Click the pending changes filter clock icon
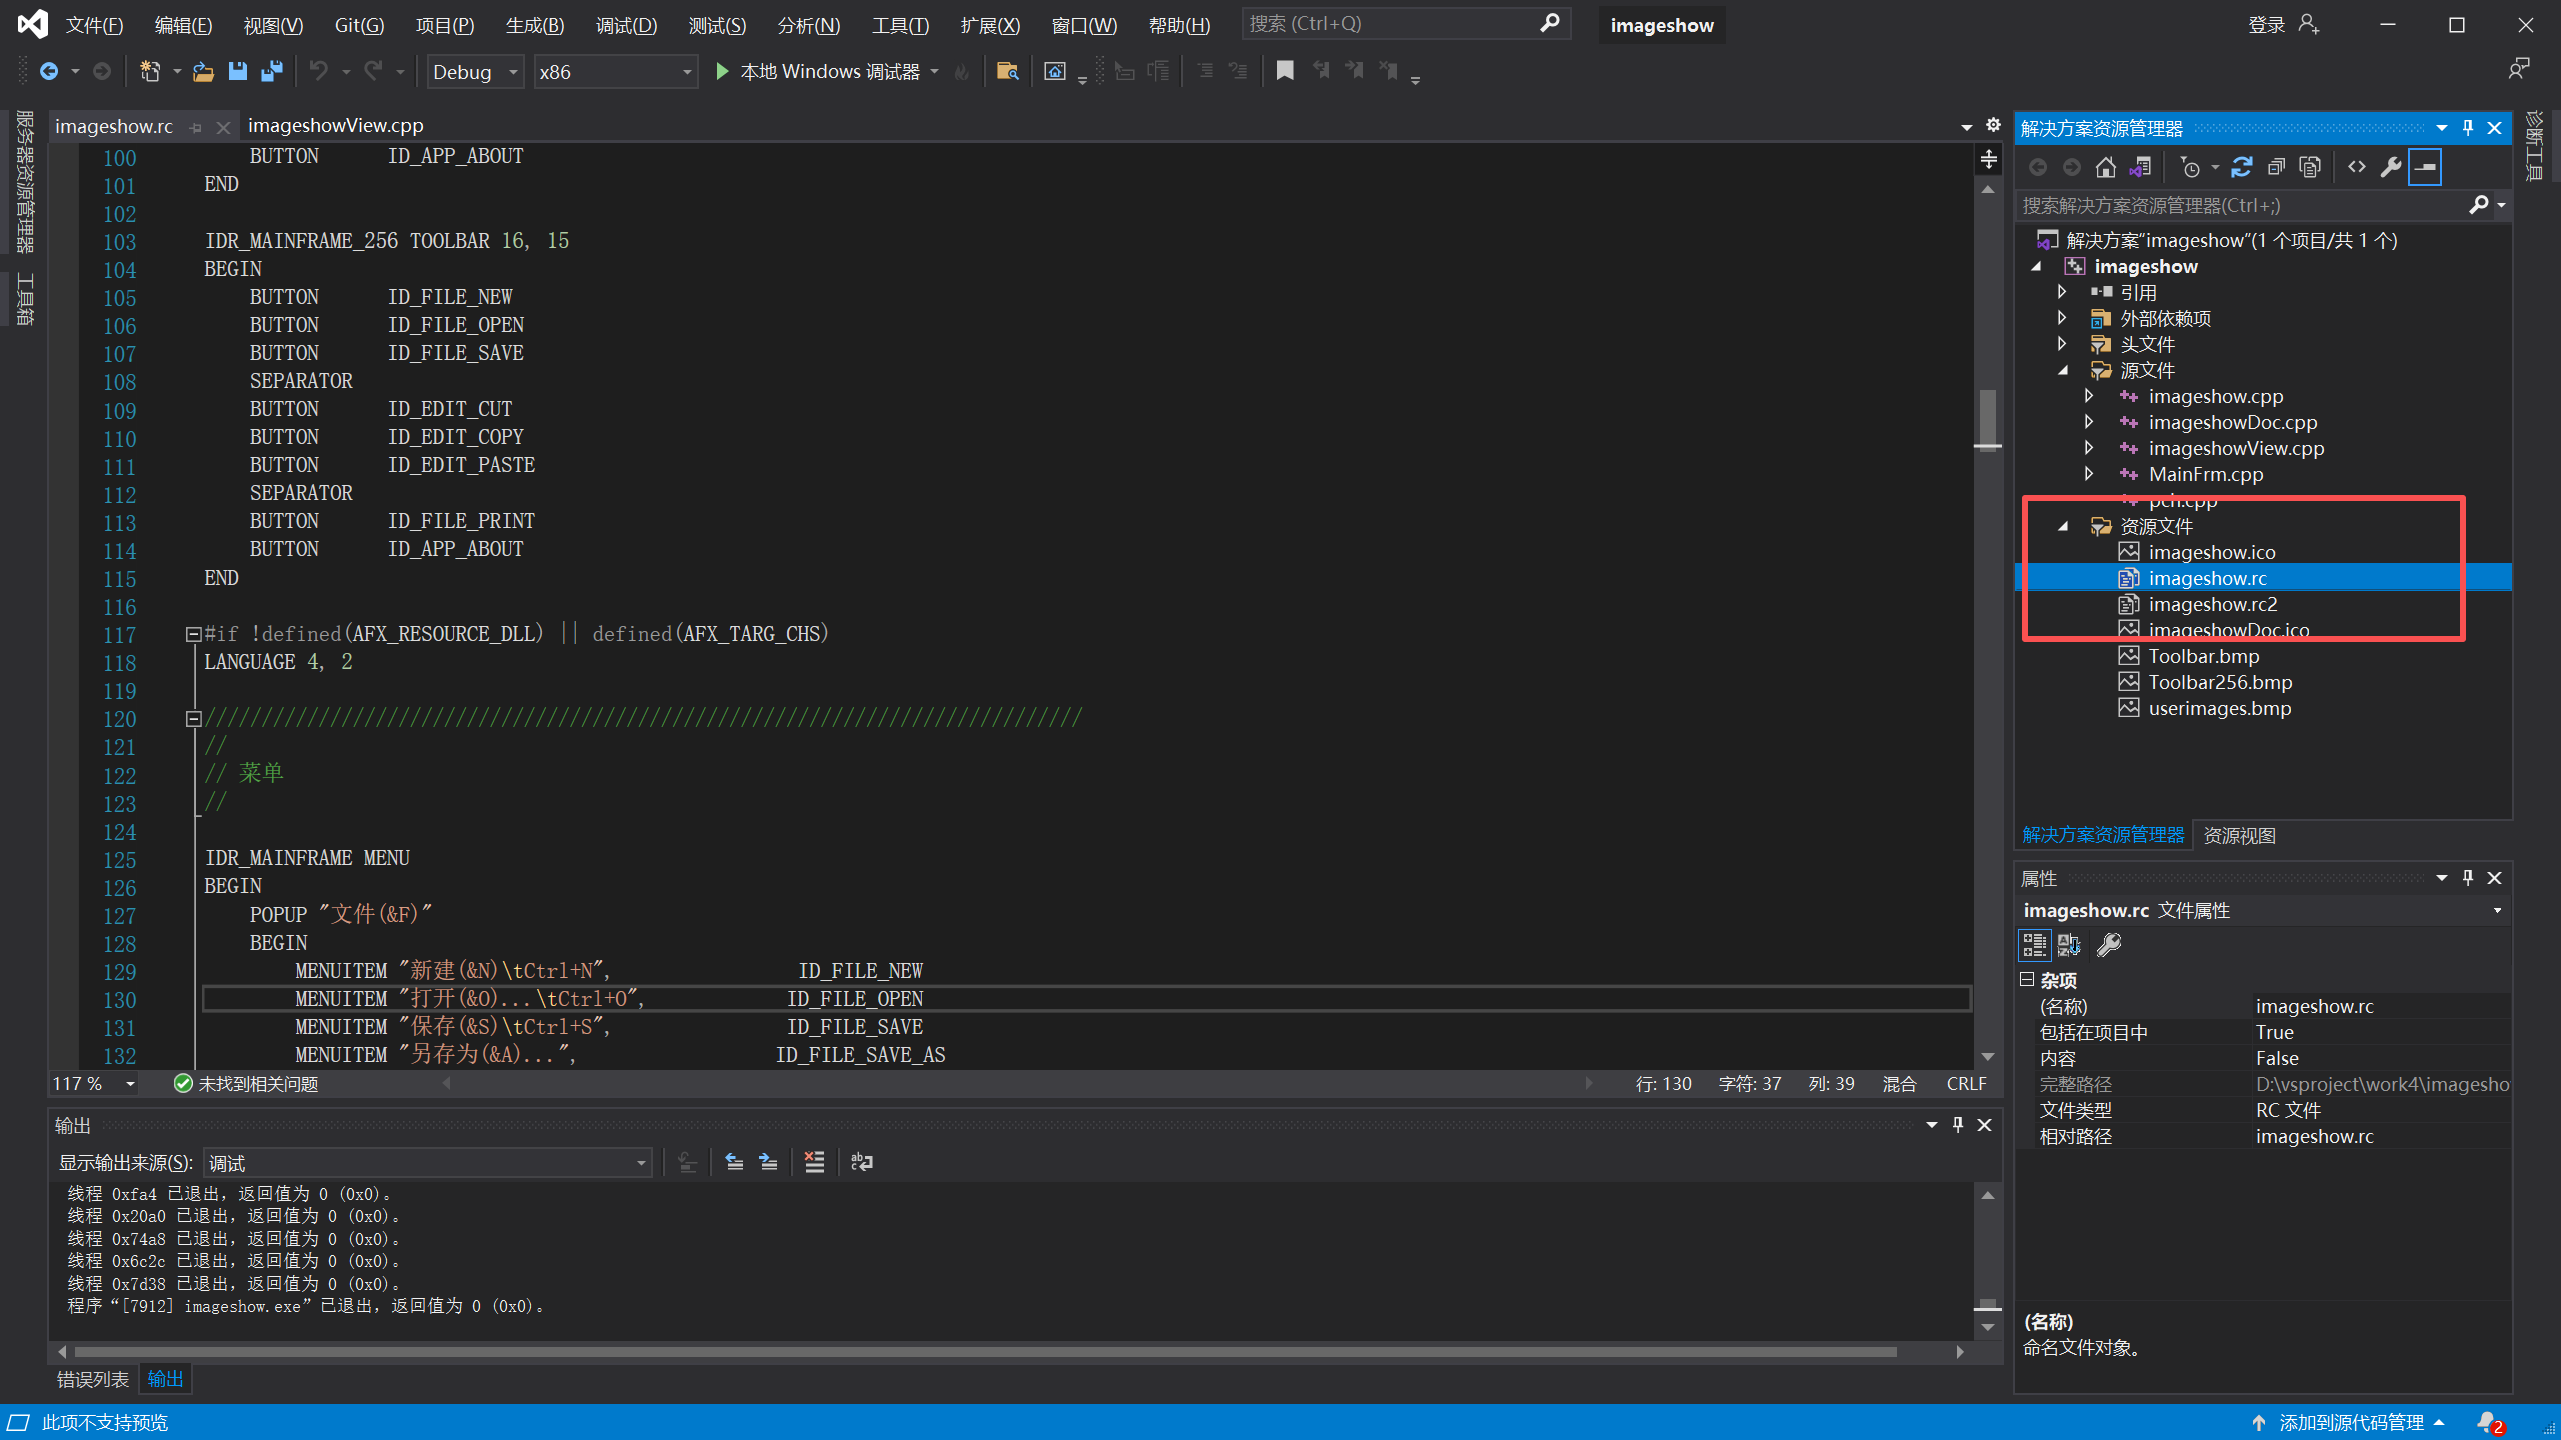 (2190, 167)
